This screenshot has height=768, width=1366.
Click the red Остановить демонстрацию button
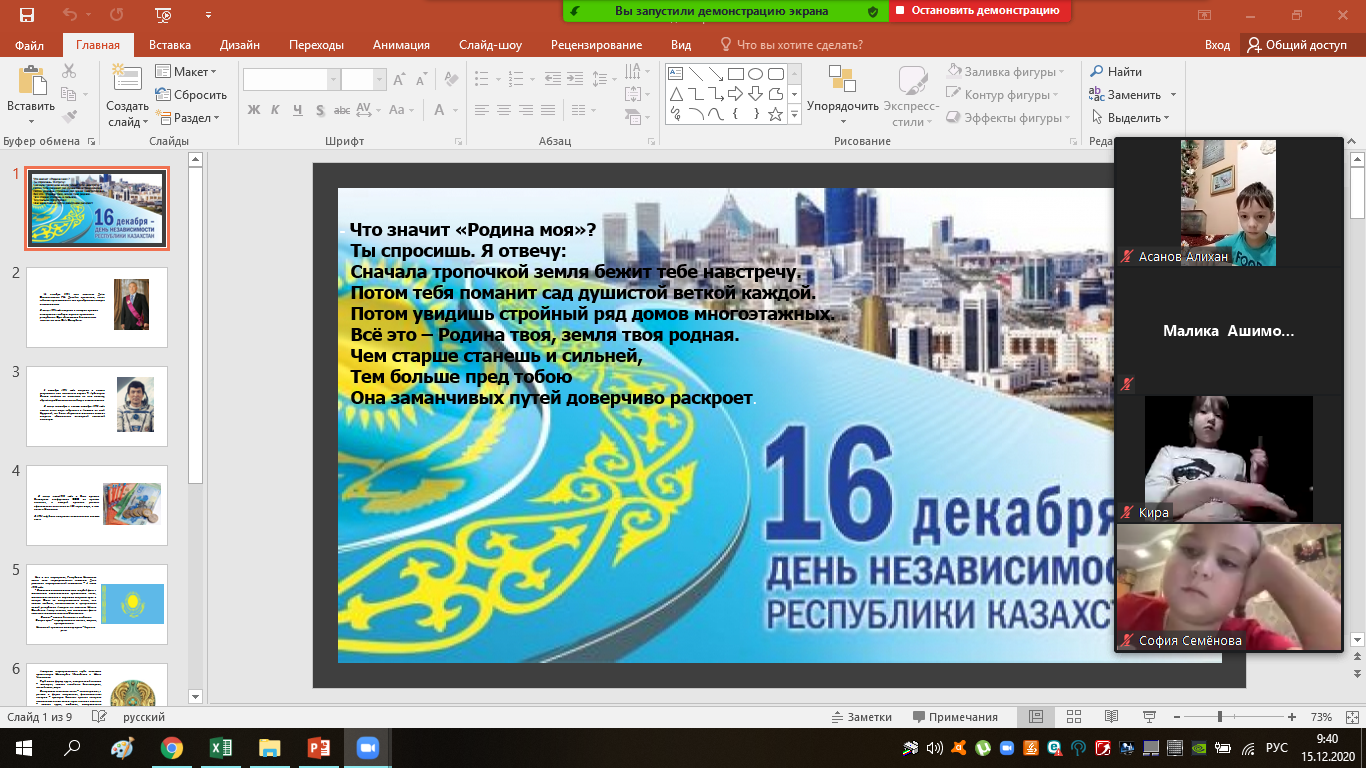(980, 11)
